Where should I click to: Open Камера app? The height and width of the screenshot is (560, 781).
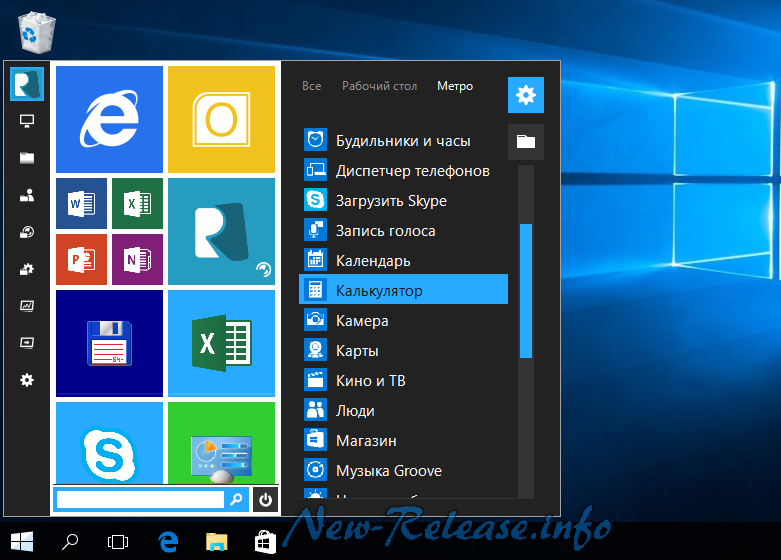(403, 320)
